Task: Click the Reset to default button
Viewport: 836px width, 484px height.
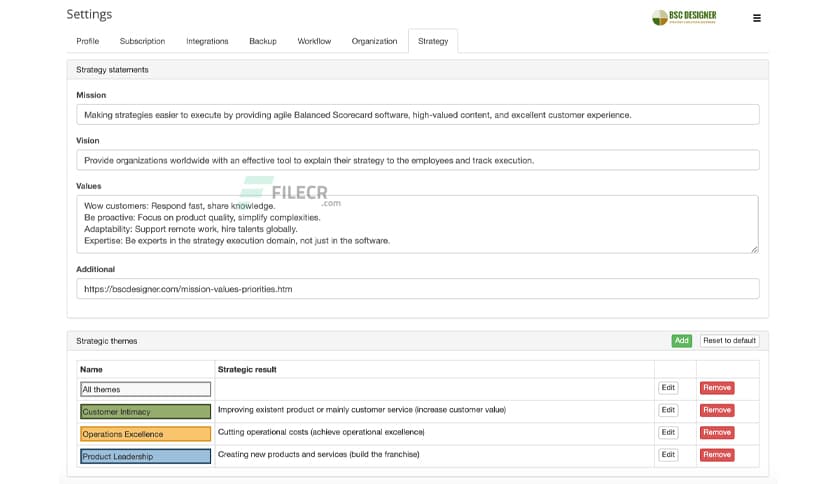Action: 729,341
